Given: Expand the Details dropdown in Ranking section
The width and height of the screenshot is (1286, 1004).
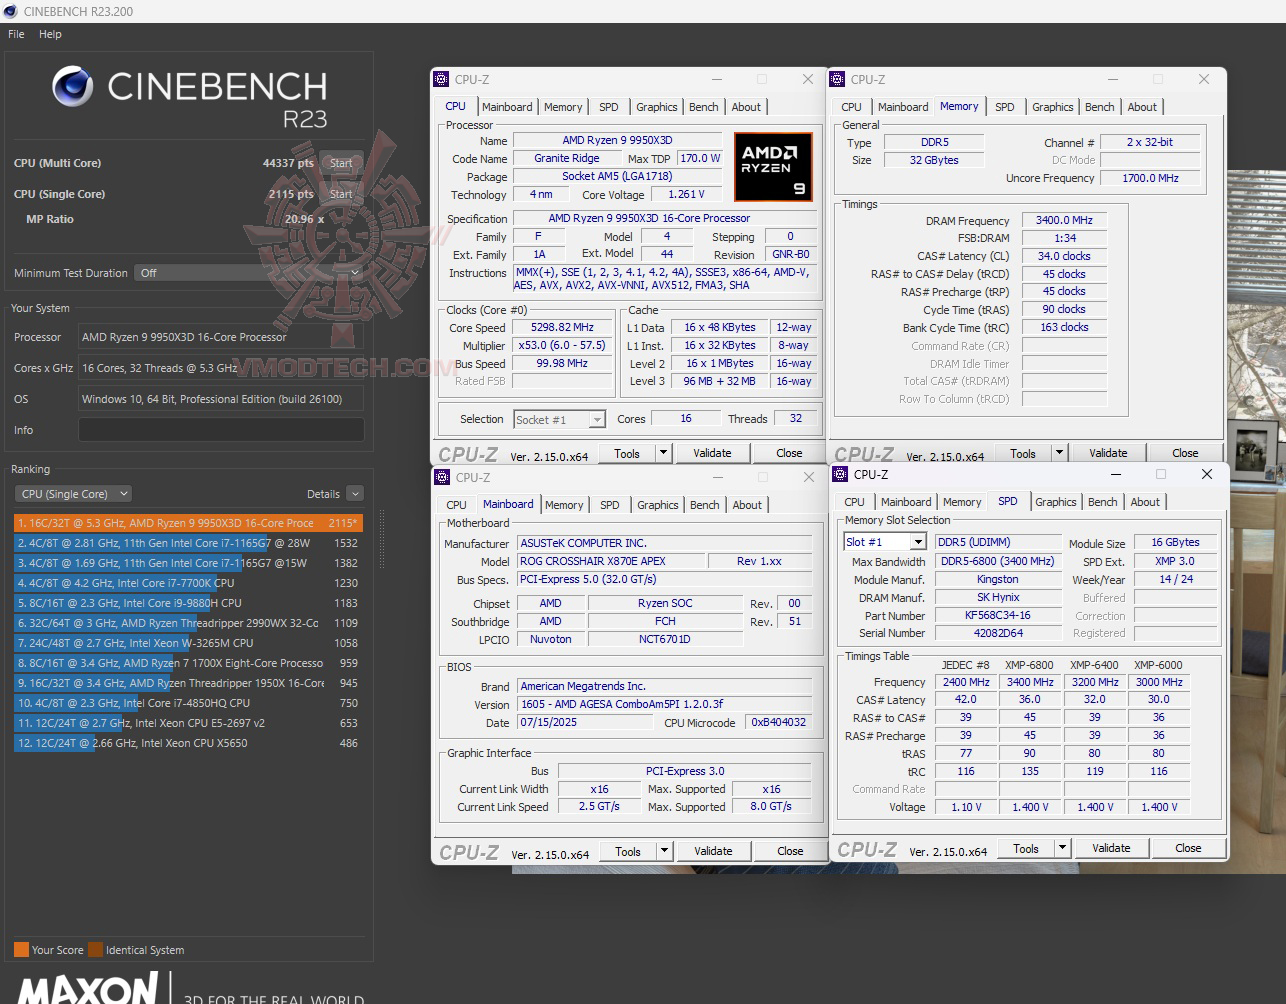Looking at the screenshot, I should 356,493.
